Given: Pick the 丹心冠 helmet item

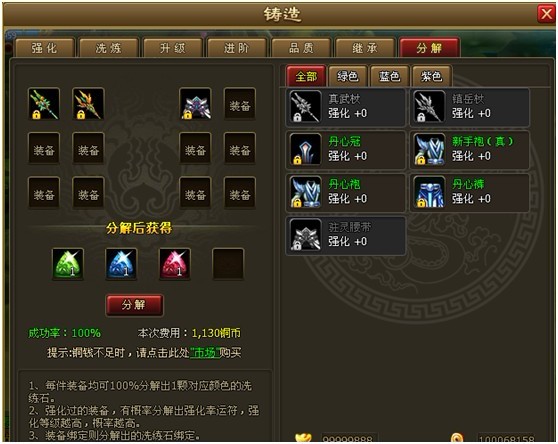Looking at the screenshot, I should [x=346, y=149].
